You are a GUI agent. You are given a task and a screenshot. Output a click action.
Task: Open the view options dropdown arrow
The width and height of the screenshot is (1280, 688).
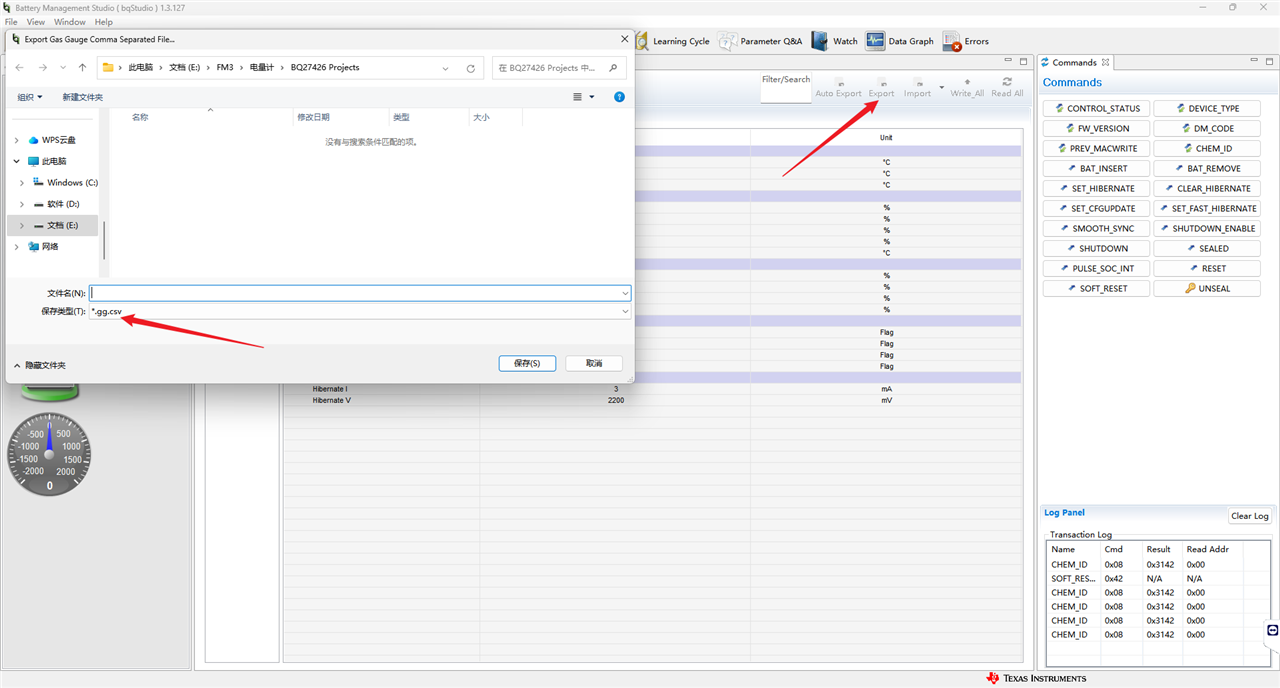click(x=591, y=97)
